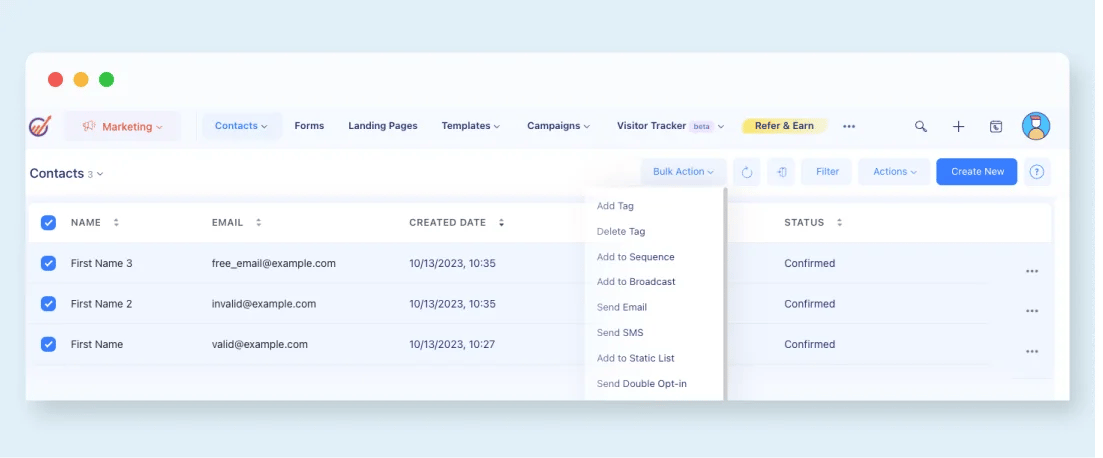Open the Actions dropdown
This screenshot has width=1103, height=458.
pos(894,172)
